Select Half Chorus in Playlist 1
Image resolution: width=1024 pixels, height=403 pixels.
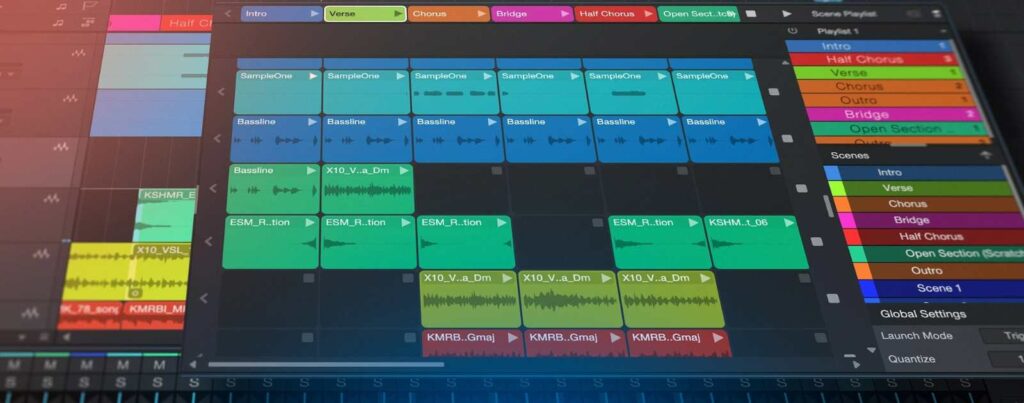(x=864, y=59)
